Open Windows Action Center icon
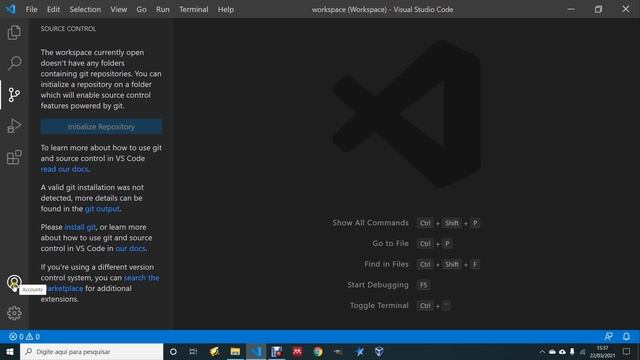The width and height of the screenshot is (640, 360). pos(627,351)
